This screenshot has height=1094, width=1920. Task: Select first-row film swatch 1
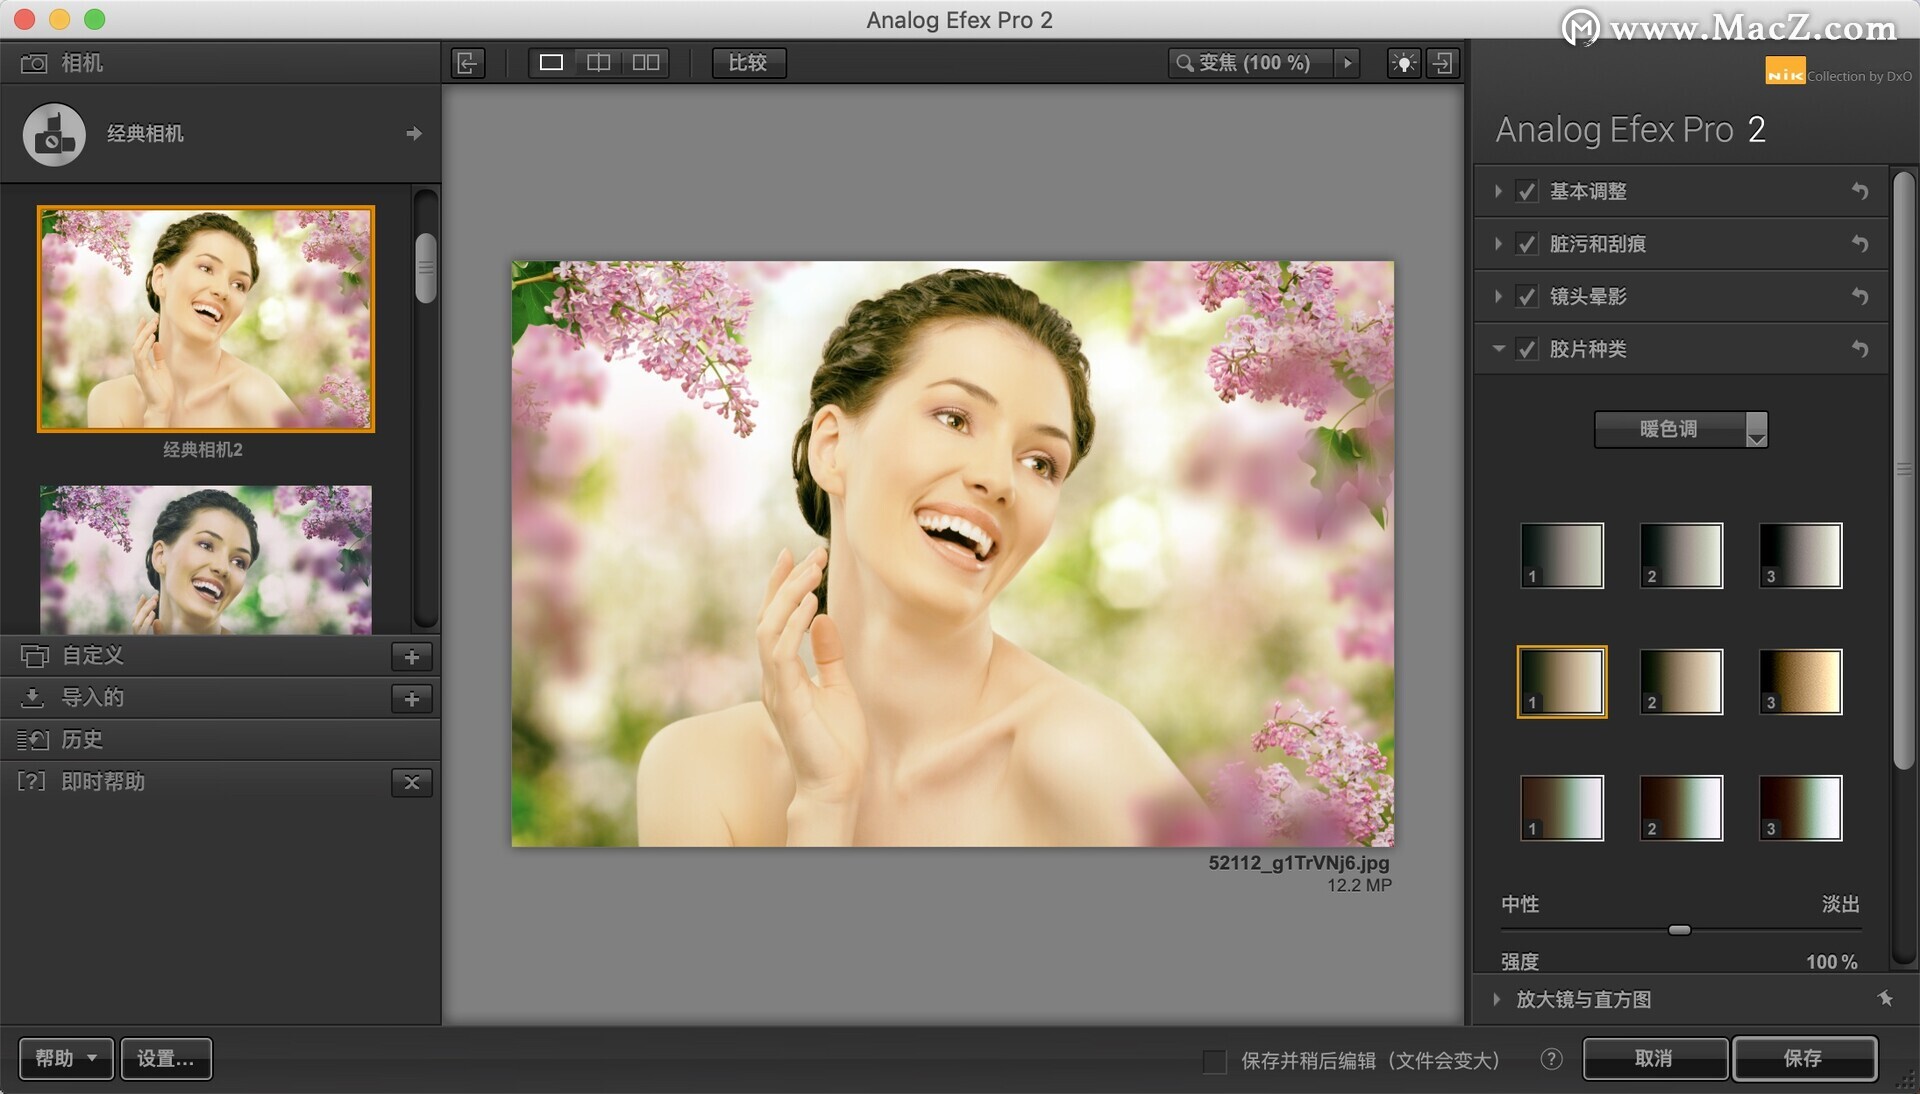1562,555
